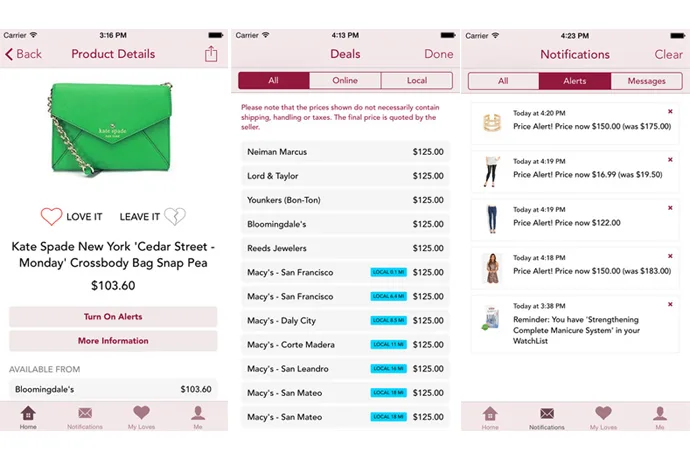Switch to the Alerts notifications tab
The image size is (690, 460).
click(575, 81)
